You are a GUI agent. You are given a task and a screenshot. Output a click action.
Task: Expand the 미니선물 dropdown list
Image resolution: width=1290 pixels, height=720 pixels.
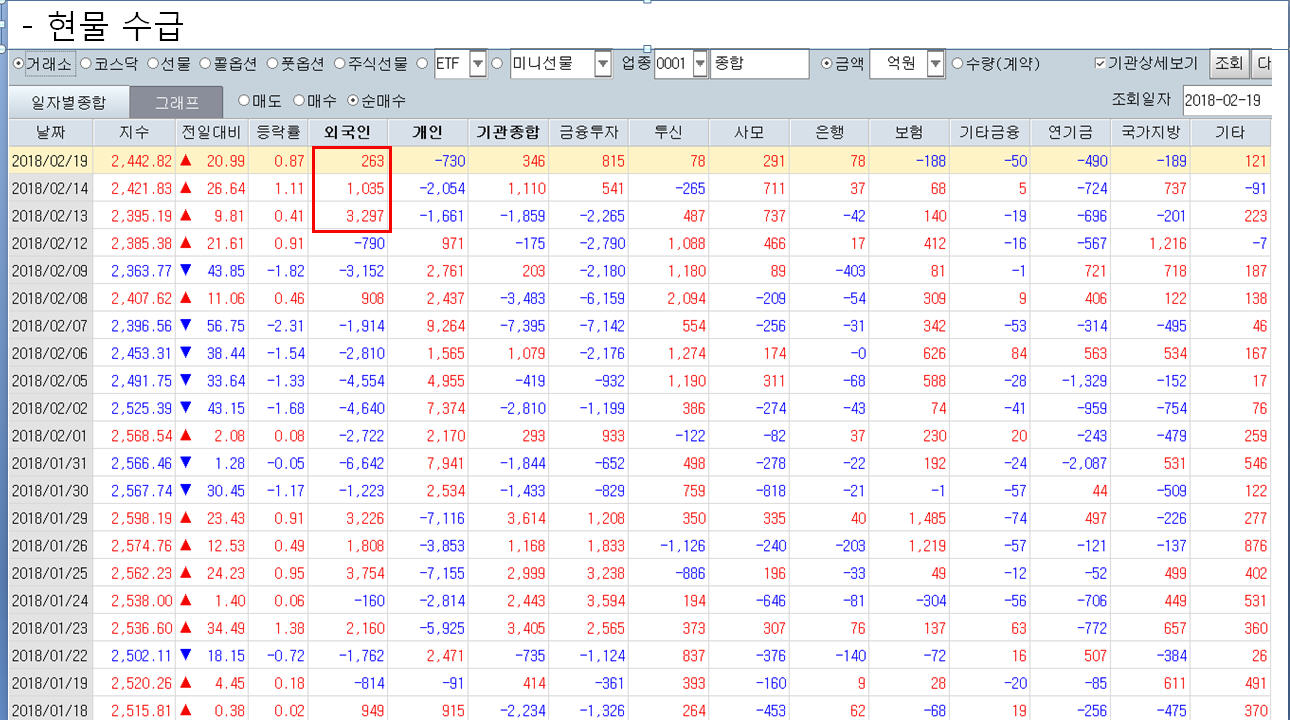tap(602, 64)
